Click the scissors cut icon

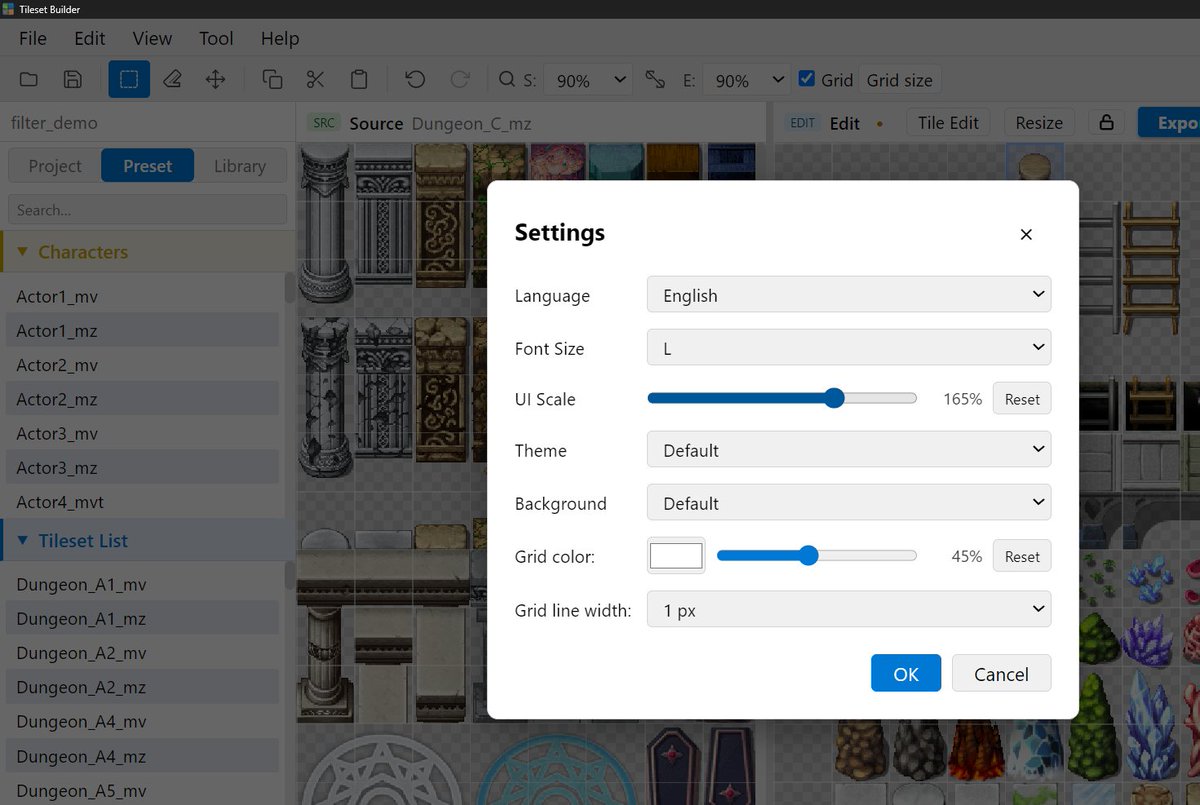[x=315, y=80]
